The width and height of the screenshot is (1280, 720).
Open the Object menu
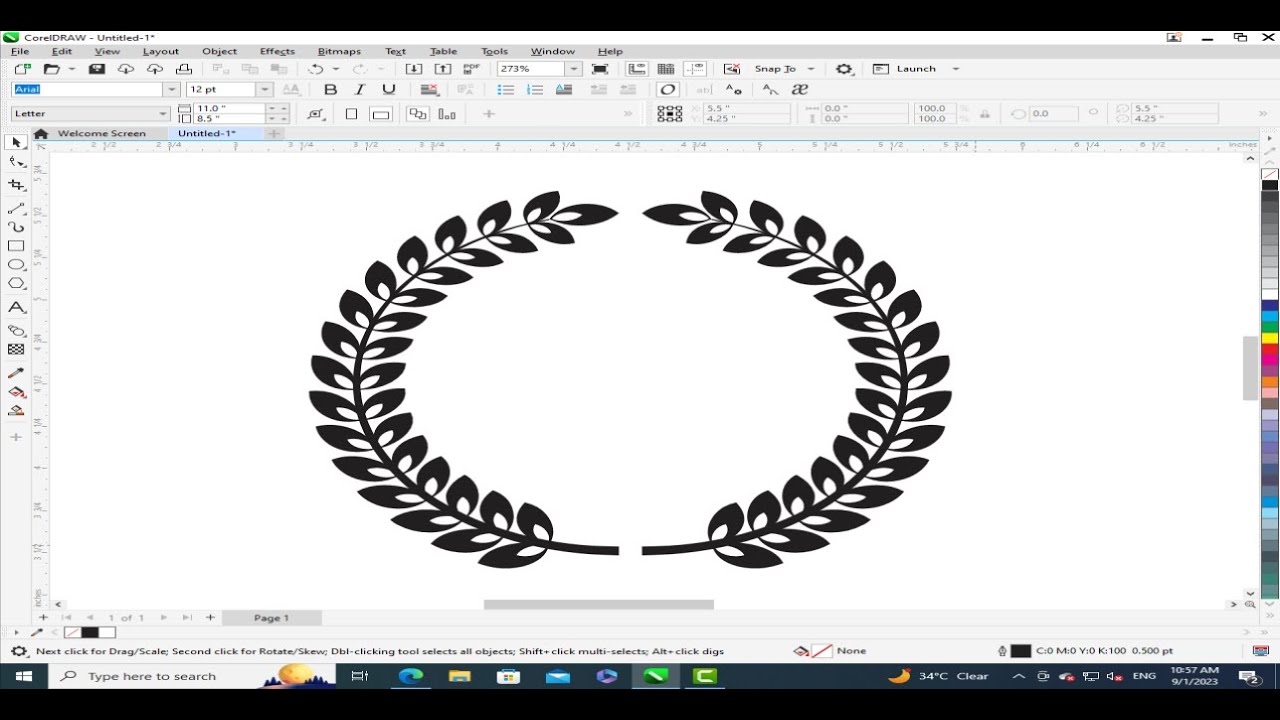[x=219, y=51]
